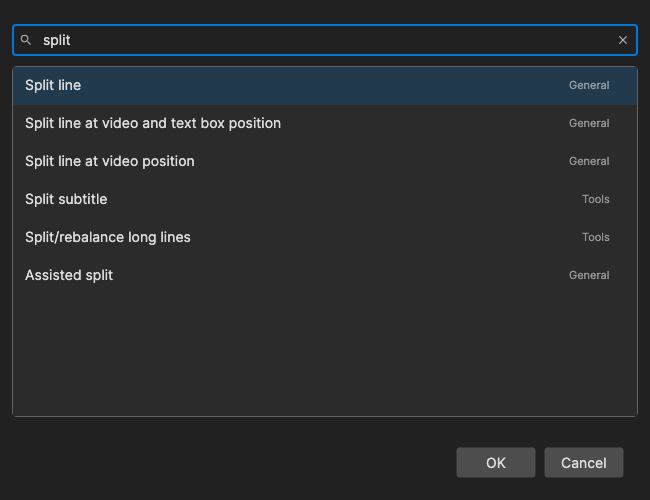Click "Tools" label beside Split/rebalance long lines
650x500 pixels.
pos(596,238)
